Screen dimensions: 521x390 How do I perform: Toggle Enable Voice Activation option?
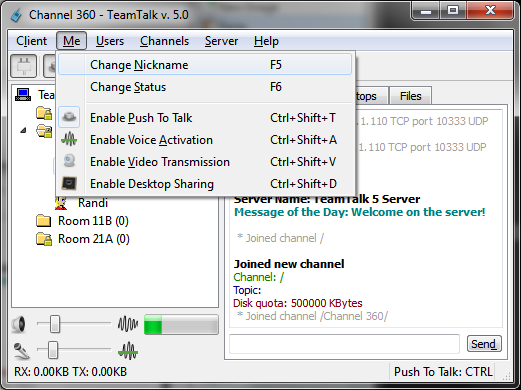click(x=205, y=140)
